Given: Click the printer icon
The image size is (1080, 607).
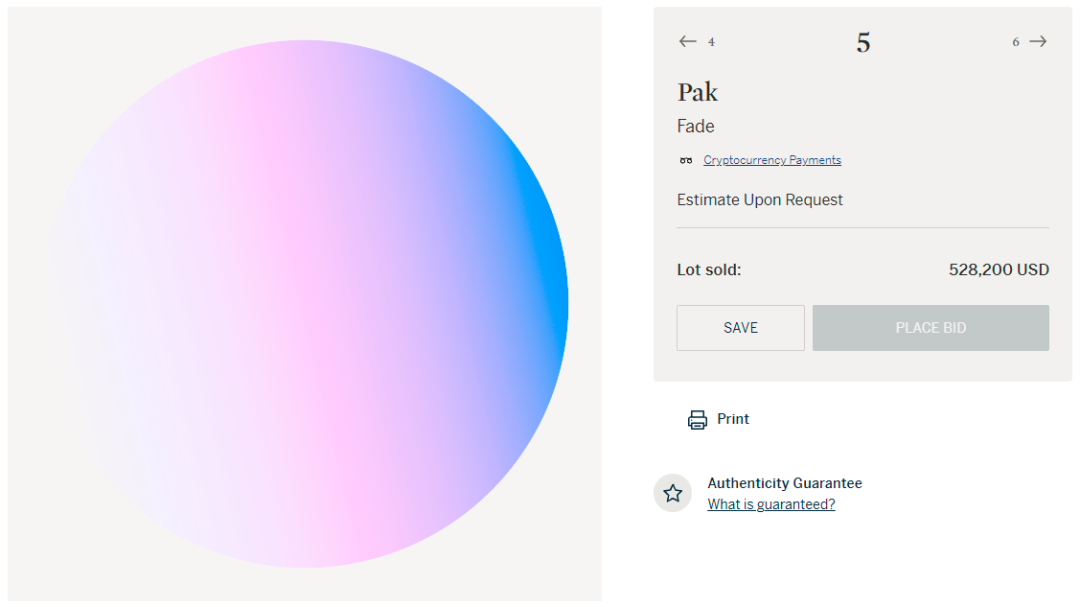Looking at the screenshot, I should (697, 420).
